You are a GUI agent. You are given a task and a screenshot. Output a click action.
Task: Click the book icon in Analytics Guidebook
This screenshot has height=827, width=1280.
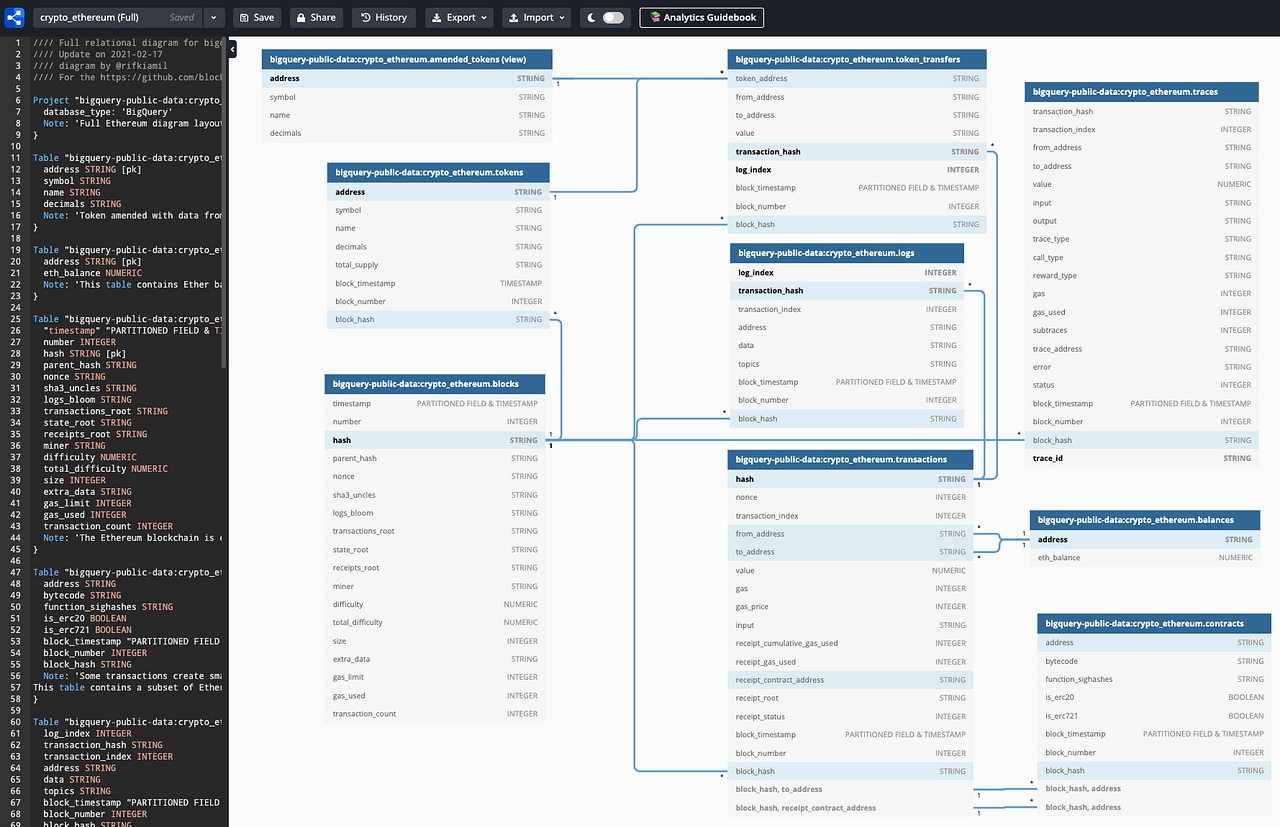click(x=658, y=17)
